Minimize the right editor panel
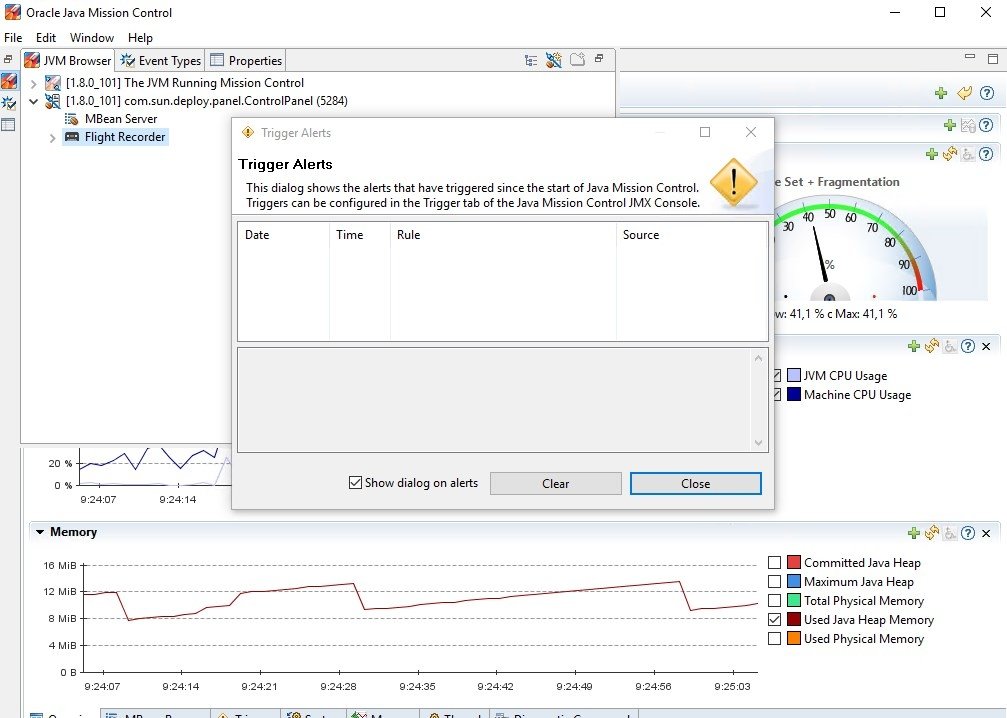Image resolution: width=1007 pixels, height=718 pixels. click(970, 57)
